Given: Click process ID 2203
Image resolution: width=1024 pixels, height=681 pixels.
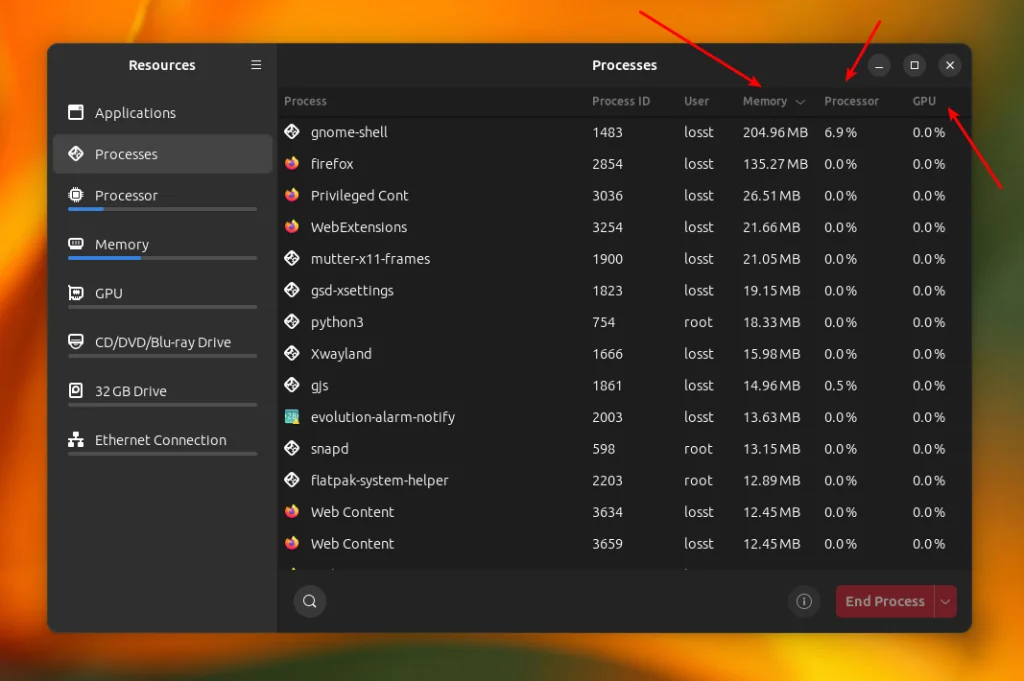Looking at the screenshot, I should pos(607,481).
